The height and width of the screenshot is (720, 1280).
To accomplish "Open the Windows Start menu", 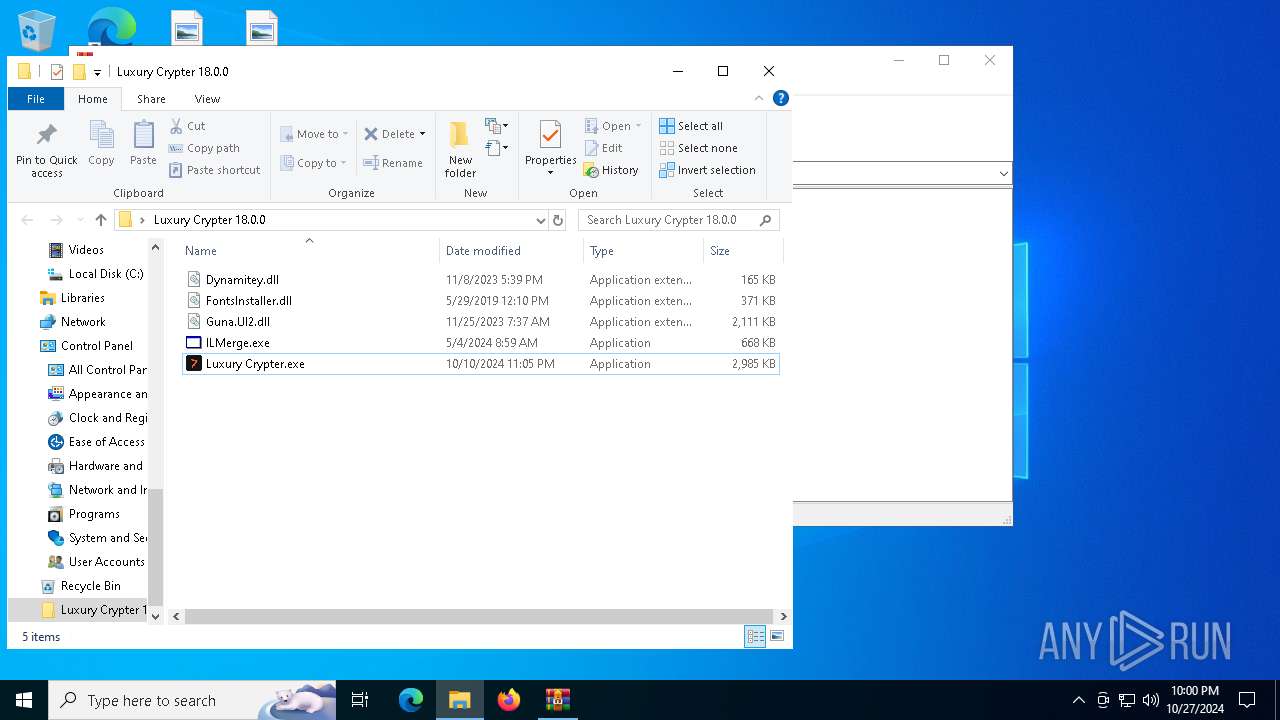I will pos(24,700).
